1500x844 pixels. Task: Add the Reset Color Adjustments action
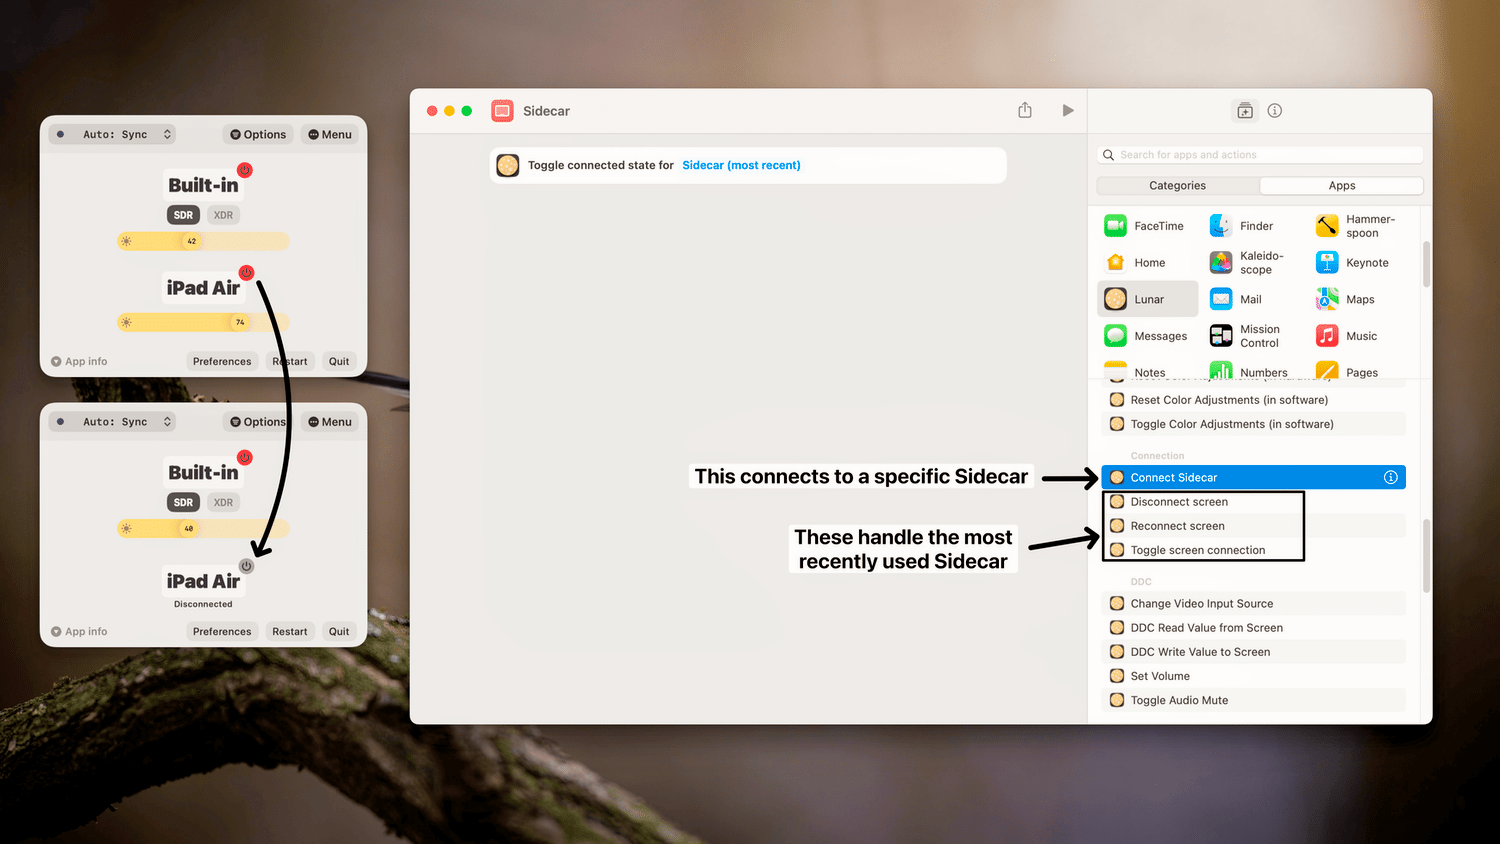1254,400
